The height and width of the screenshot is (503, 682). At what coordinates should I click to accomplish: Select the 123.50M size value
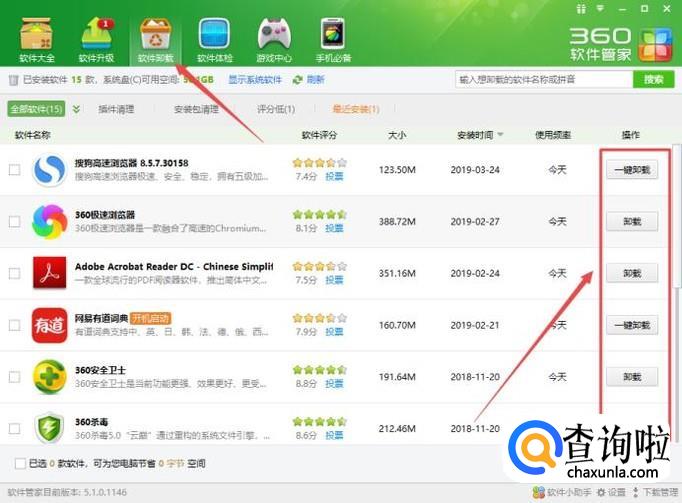[x=397, y=170]
